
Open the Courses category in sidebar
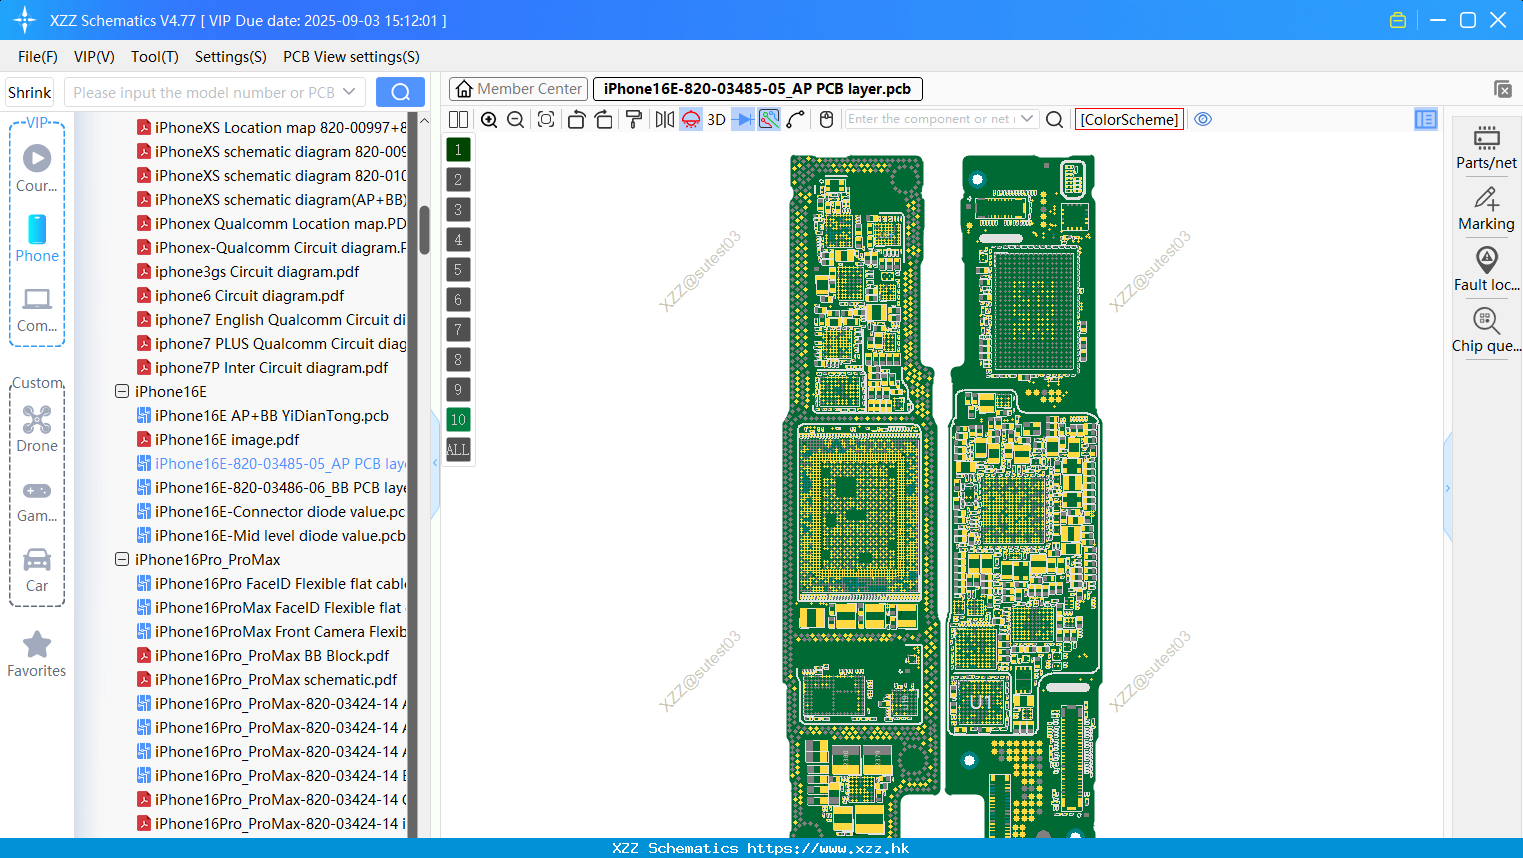tap(37, 168)
